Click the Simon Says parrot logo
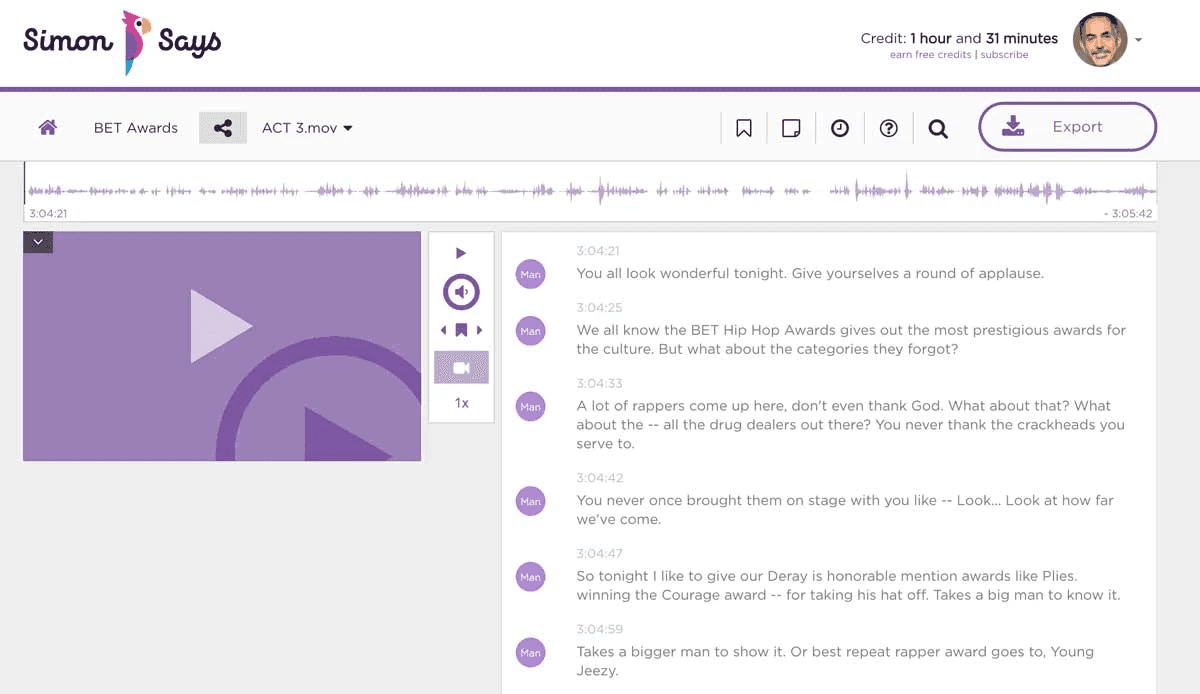Viewport: 1200px width, 694px height. click(x=122, y=42)
